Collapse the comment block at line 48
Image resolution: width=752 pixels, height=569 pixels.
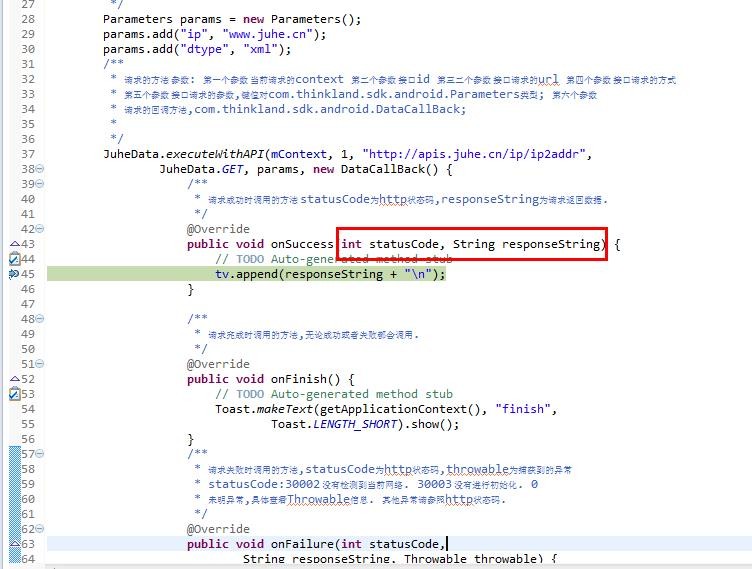point(40,319)
